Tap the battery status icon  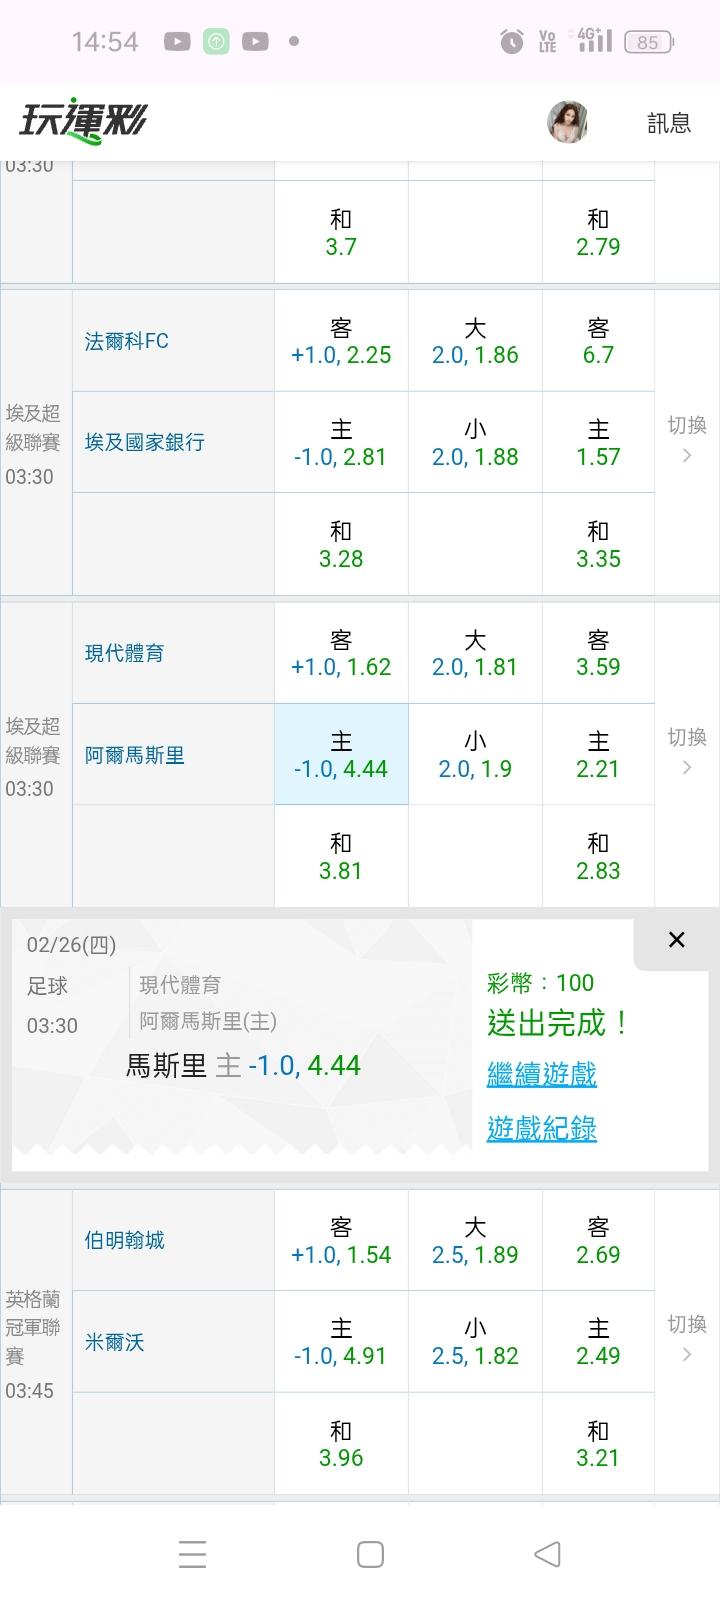(648, 42)
